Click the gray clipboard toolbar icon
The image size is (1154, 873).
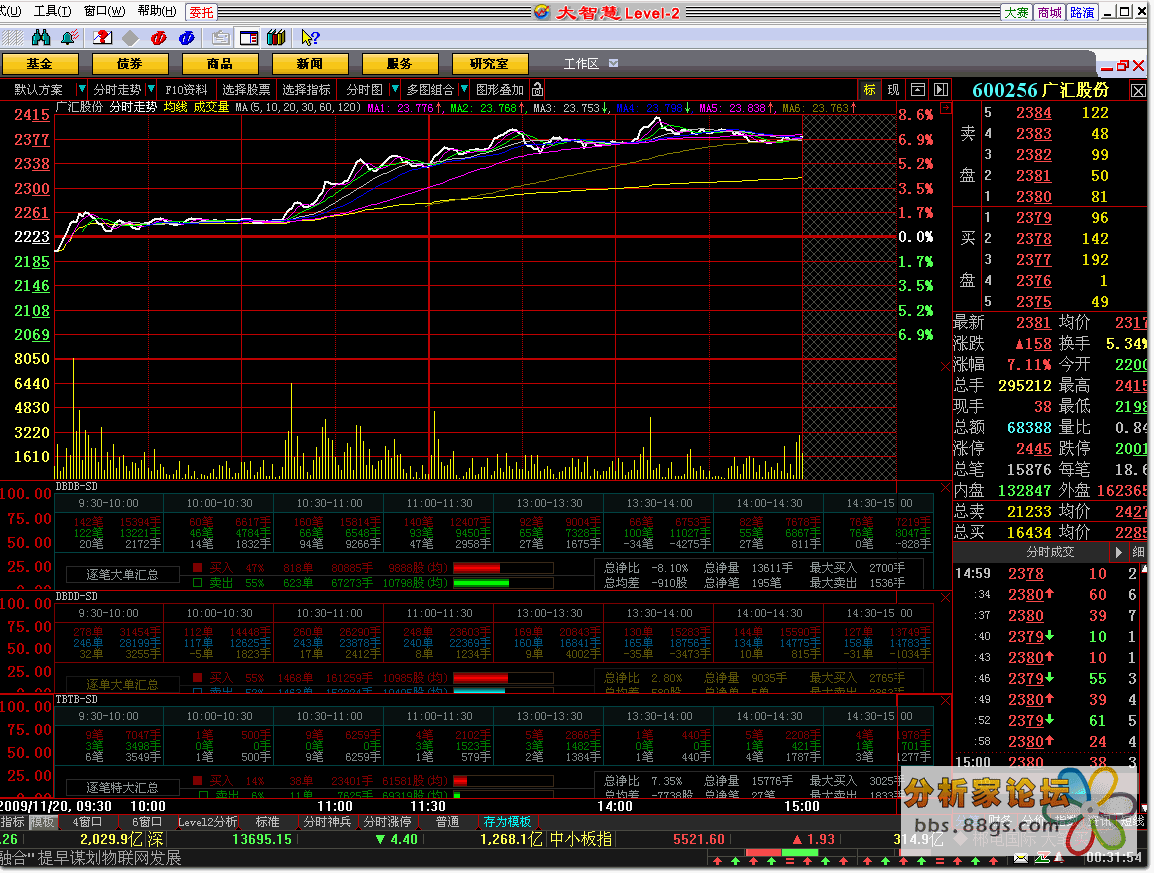pos(220,38)
